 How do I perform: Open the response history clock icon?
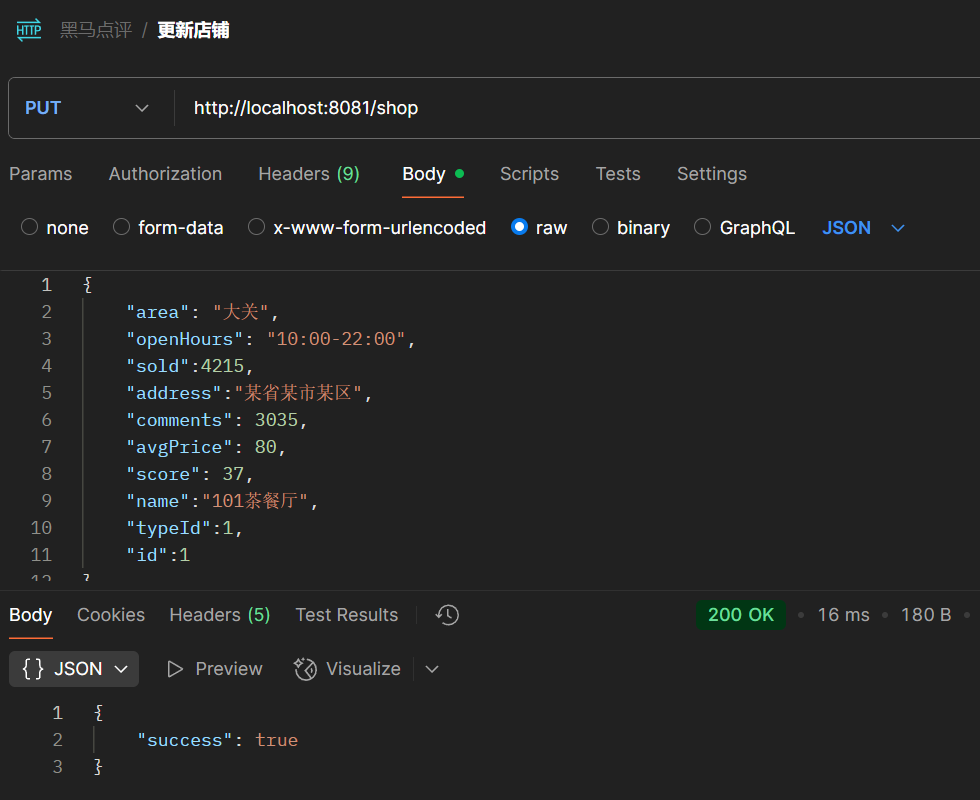click(447, 615)
